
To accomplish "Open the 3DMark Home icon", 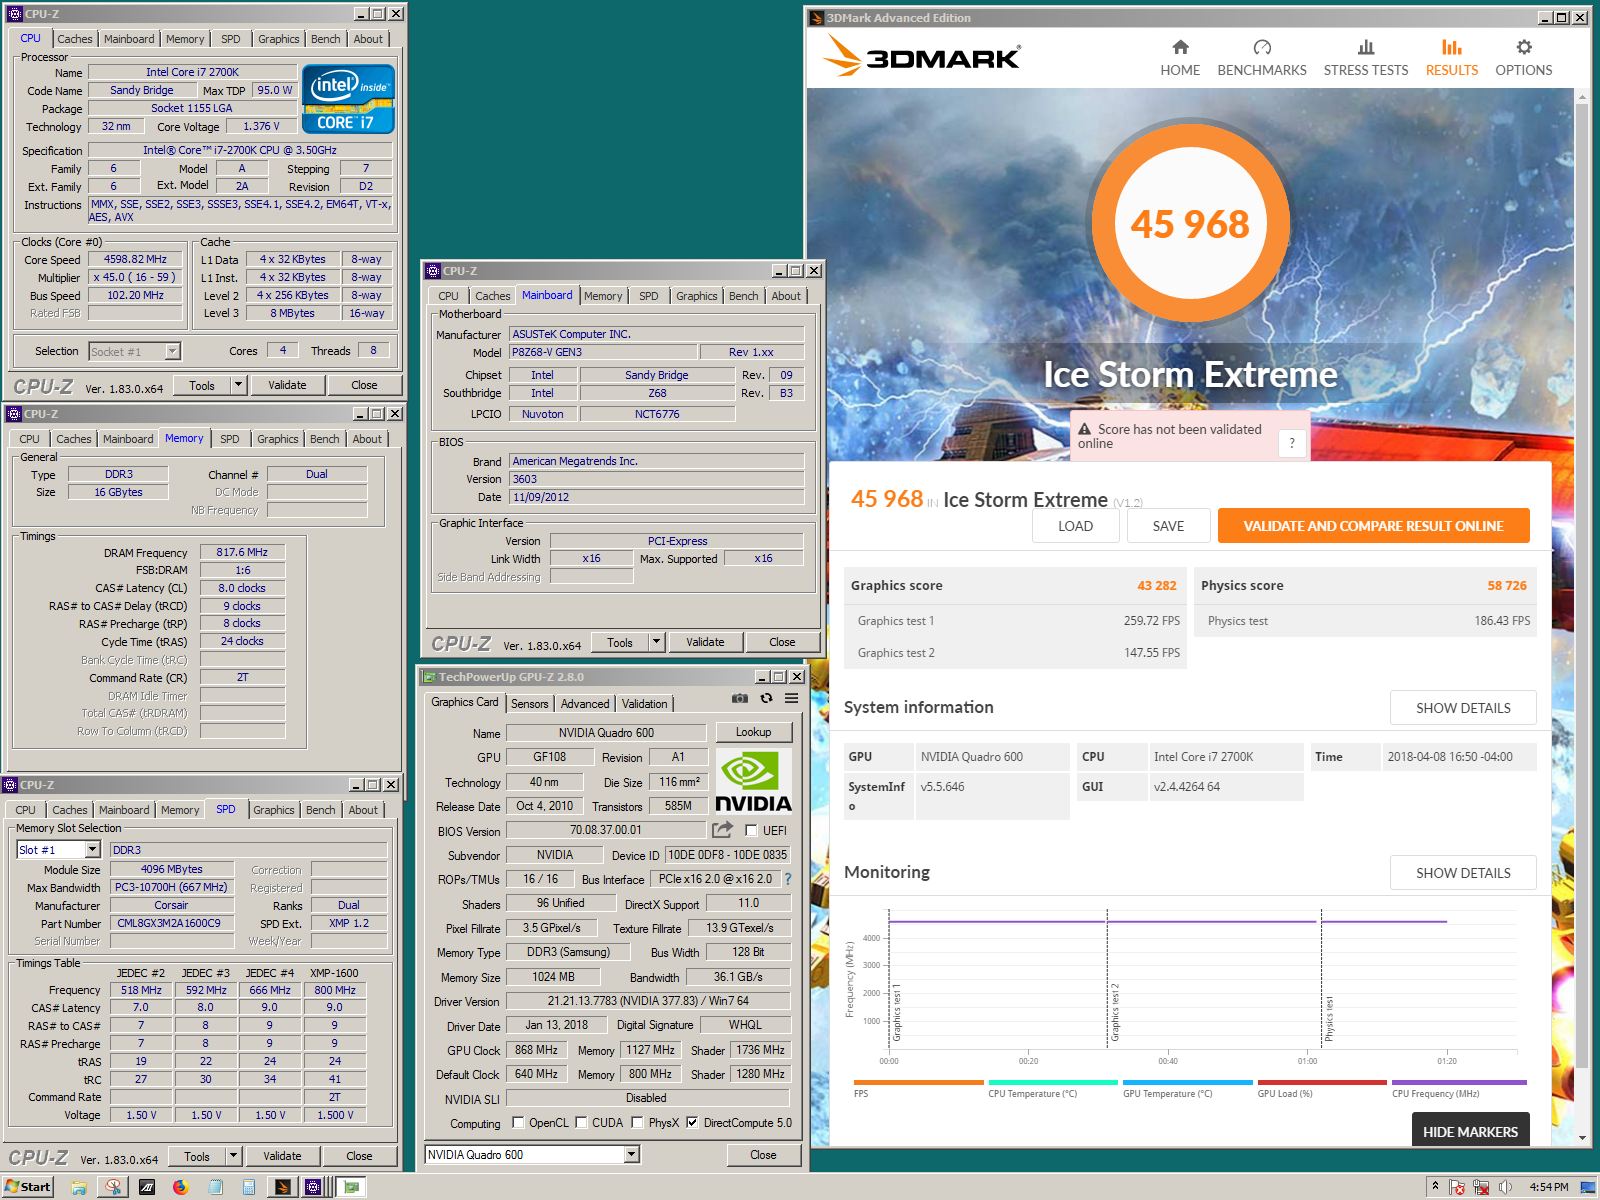I will [x=1180, y=47].
